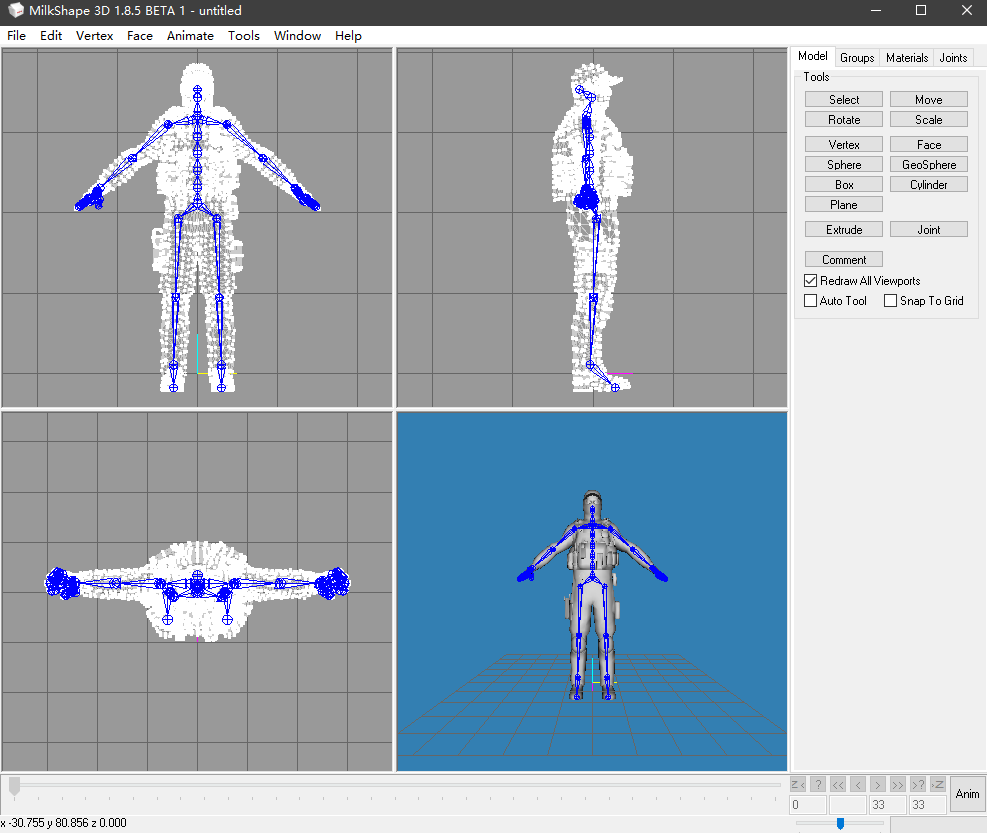
Task: Click the animation timeline slider handle
Action: pos(14,786)
